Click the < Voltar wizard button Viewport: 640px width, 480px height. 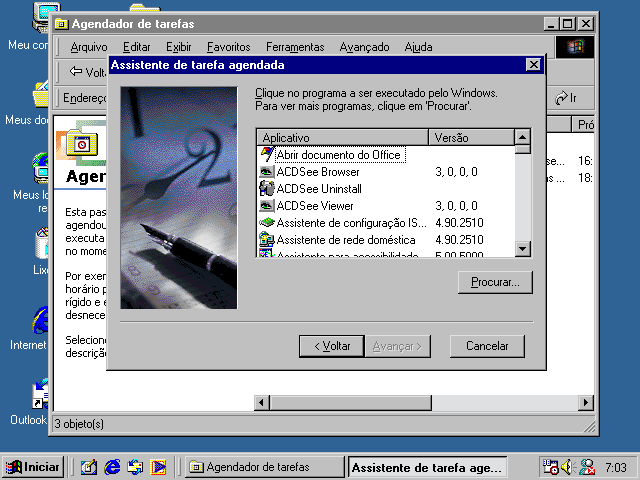[332, 346]
